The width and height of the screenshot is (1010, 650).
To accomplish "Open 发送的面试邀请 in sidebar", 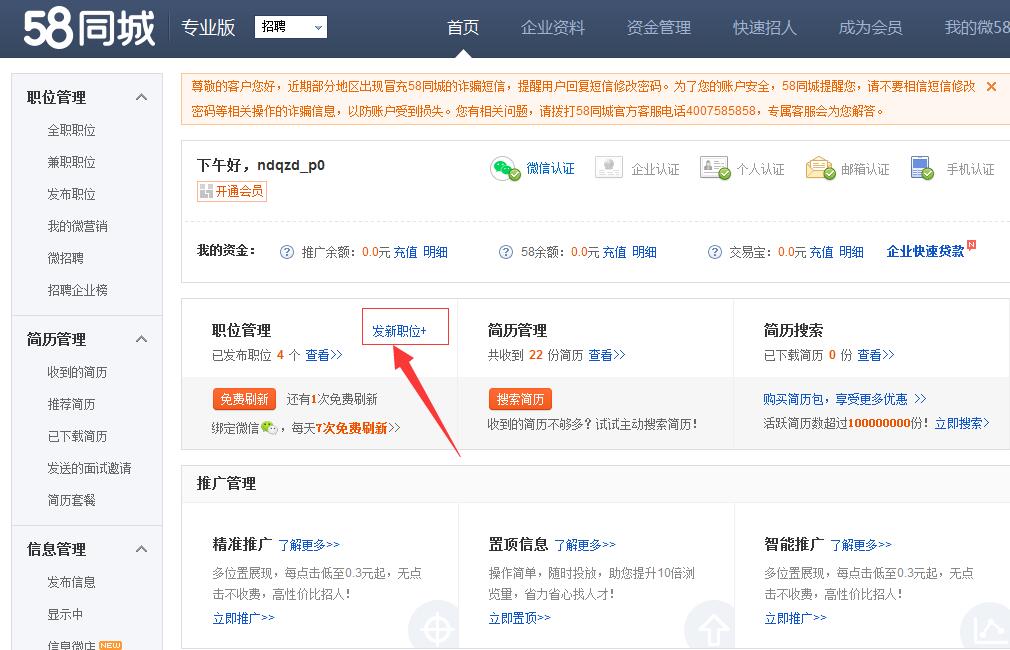I will coord(89,468).
